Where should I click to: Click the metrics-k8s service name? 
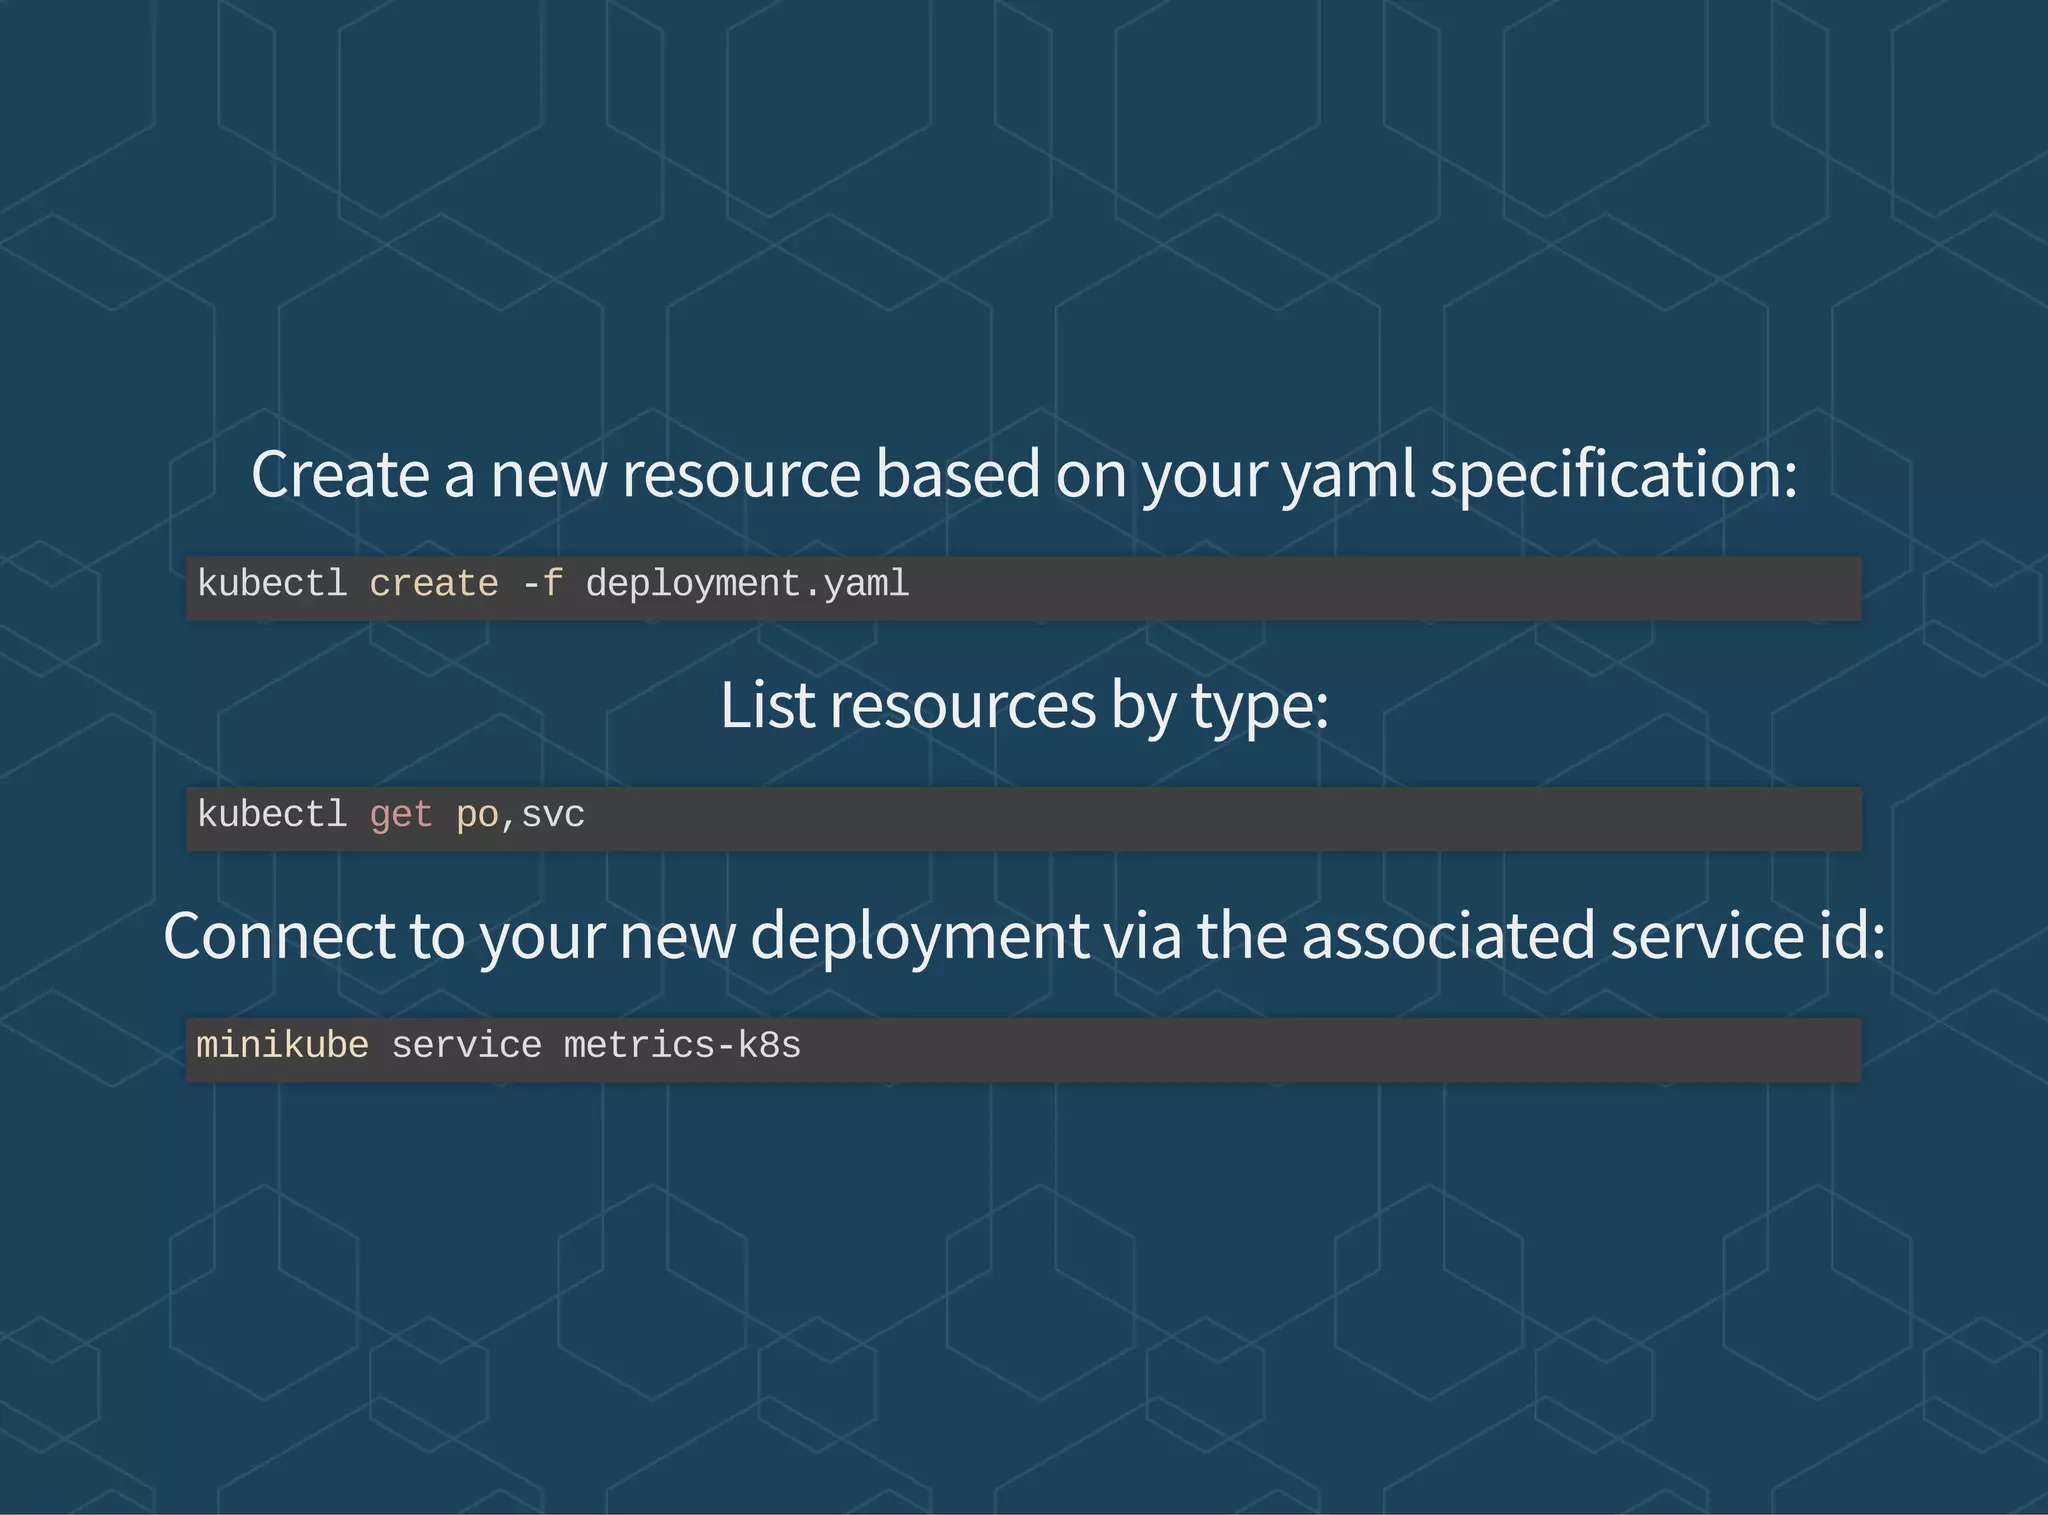click(682, 1046)
